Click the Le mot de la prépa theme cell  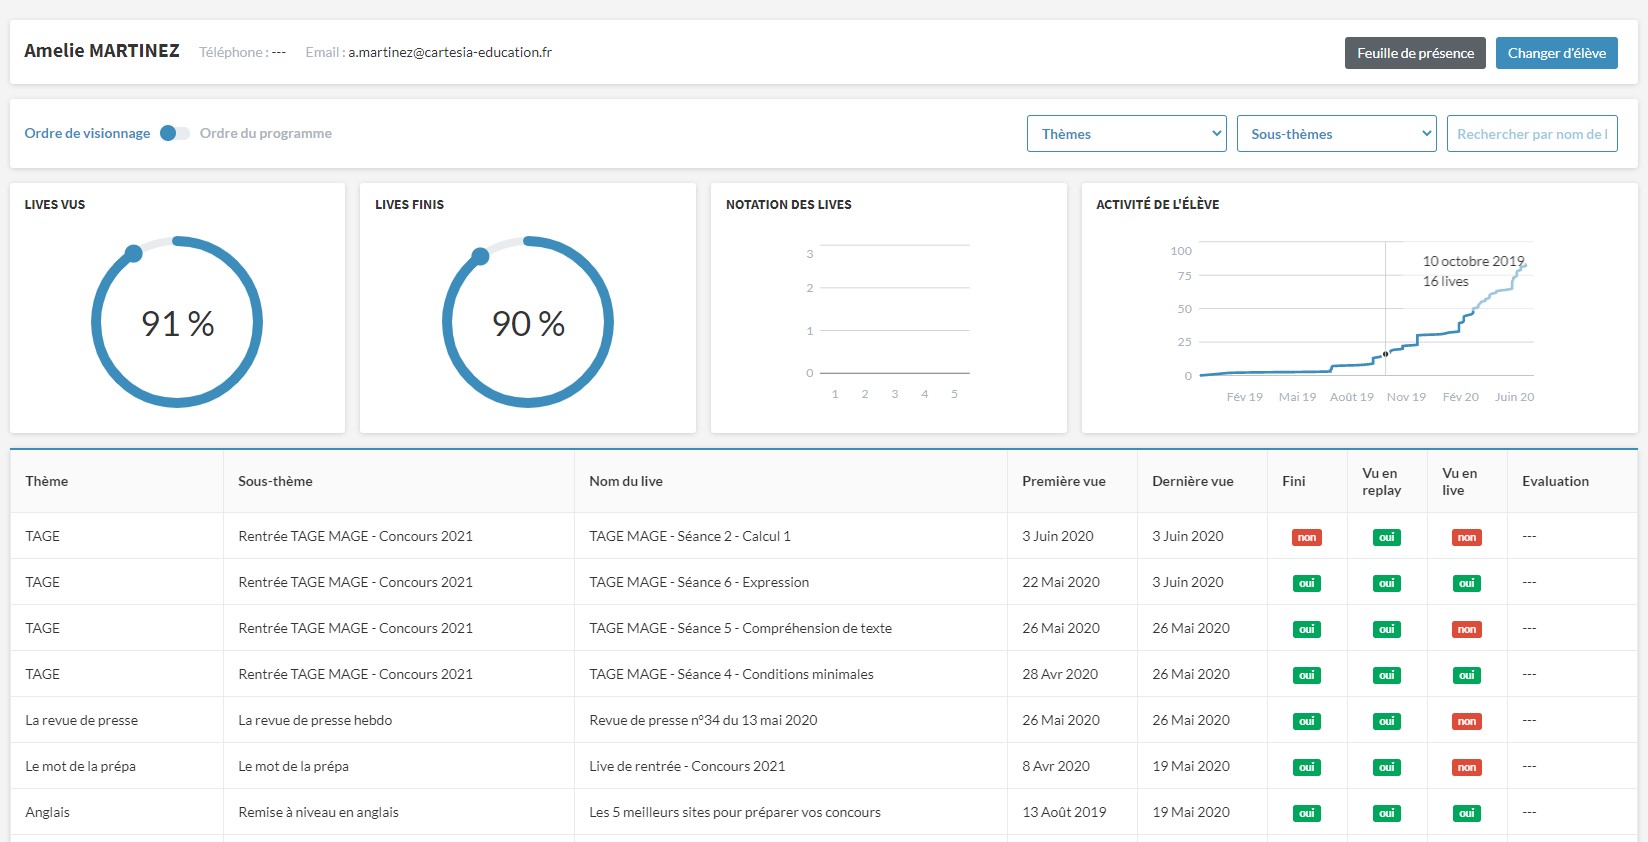tap(80, 766)
